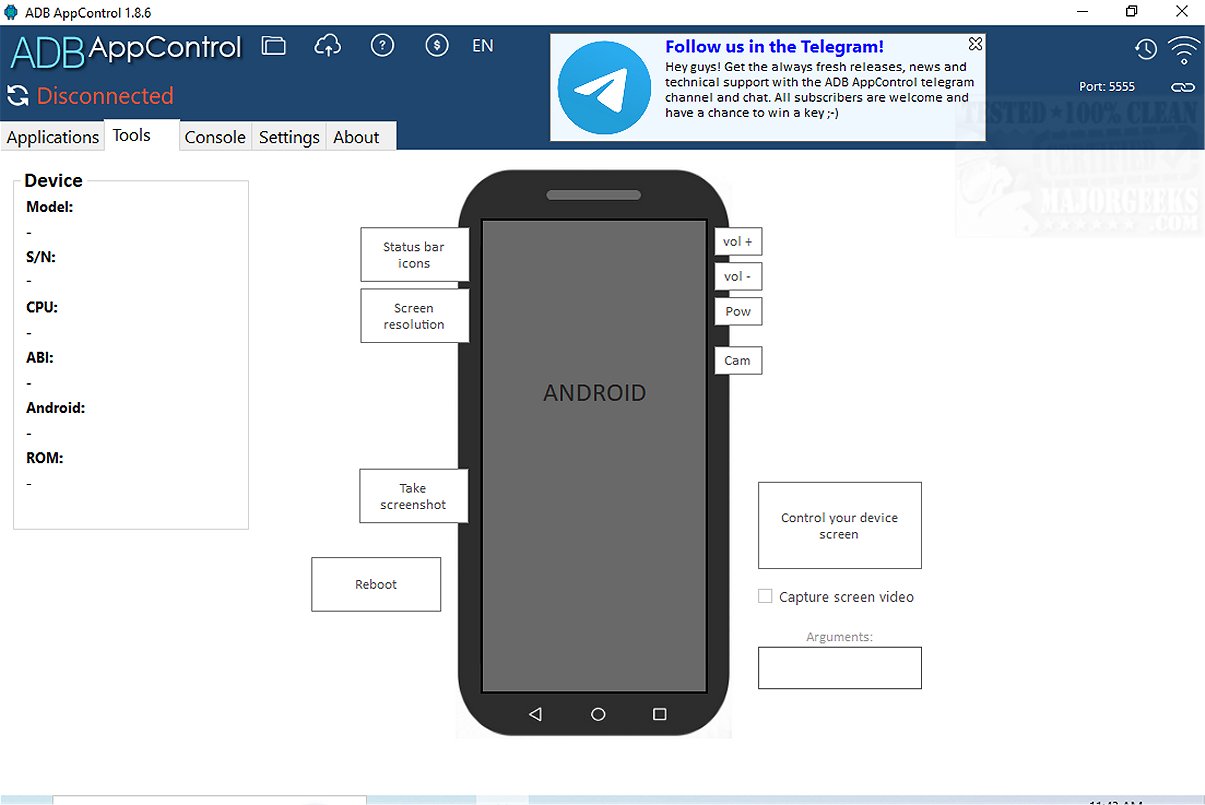Click the ABI: label
1205x805 pixels.
tap(40, 357)
